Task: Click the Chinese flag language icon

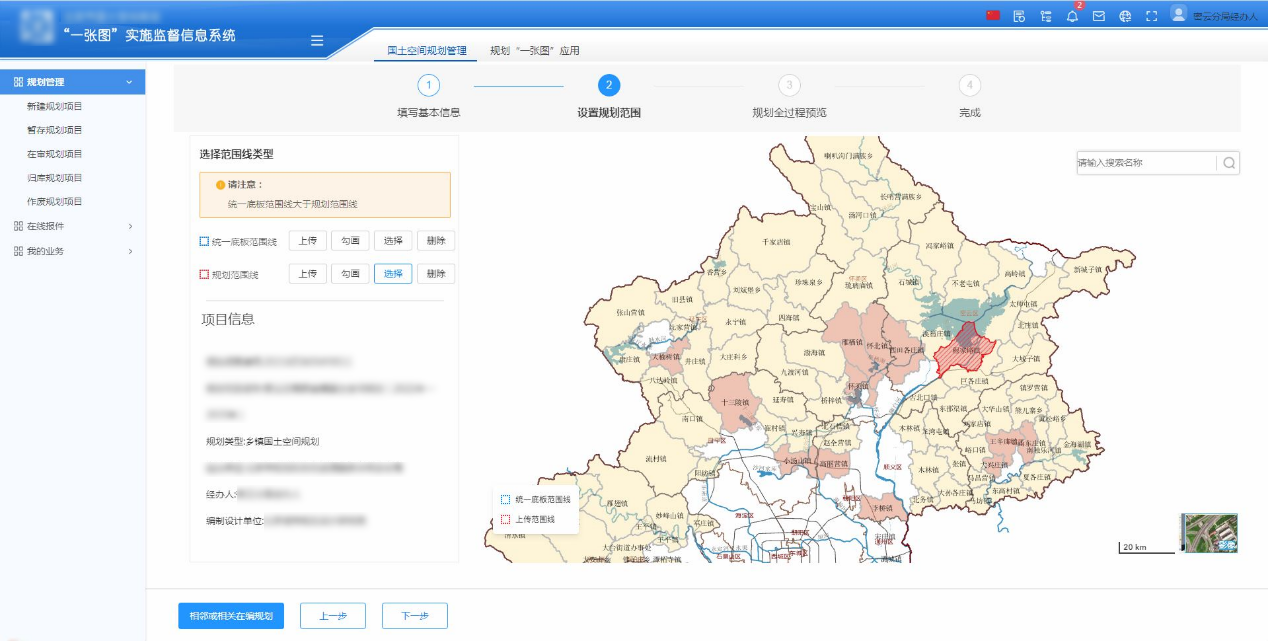Action: point(992,16)
